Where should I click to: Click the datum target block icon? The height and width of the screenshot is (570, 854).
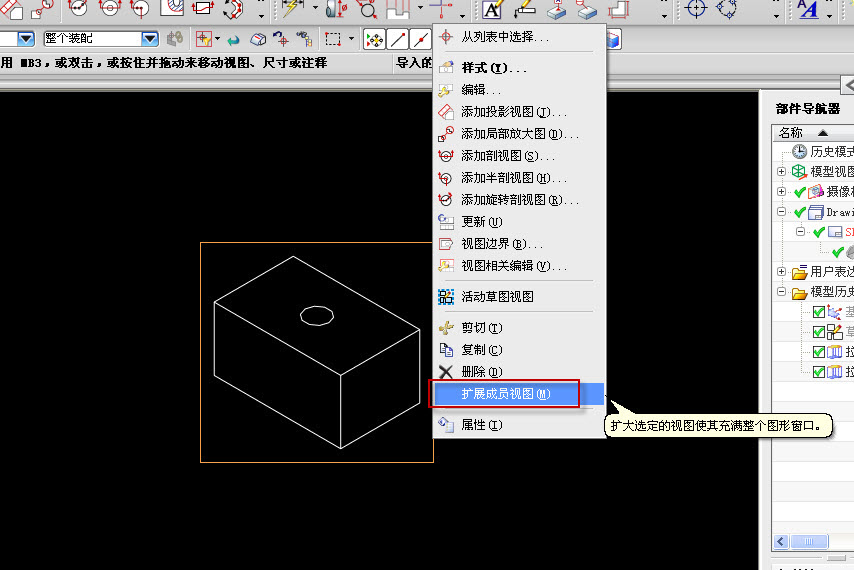pyautogui.click(x=587, y=9)
